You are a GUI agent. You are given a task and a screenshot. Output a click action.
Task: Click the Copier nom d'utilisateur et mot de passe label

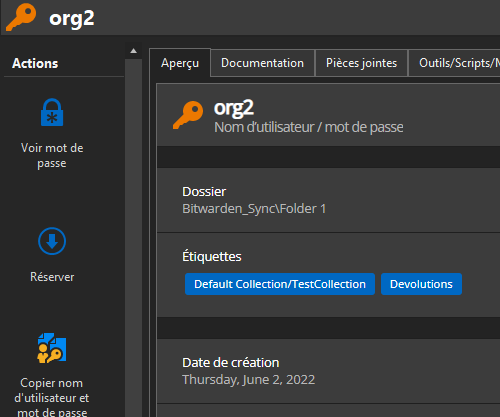pos(52,397)
